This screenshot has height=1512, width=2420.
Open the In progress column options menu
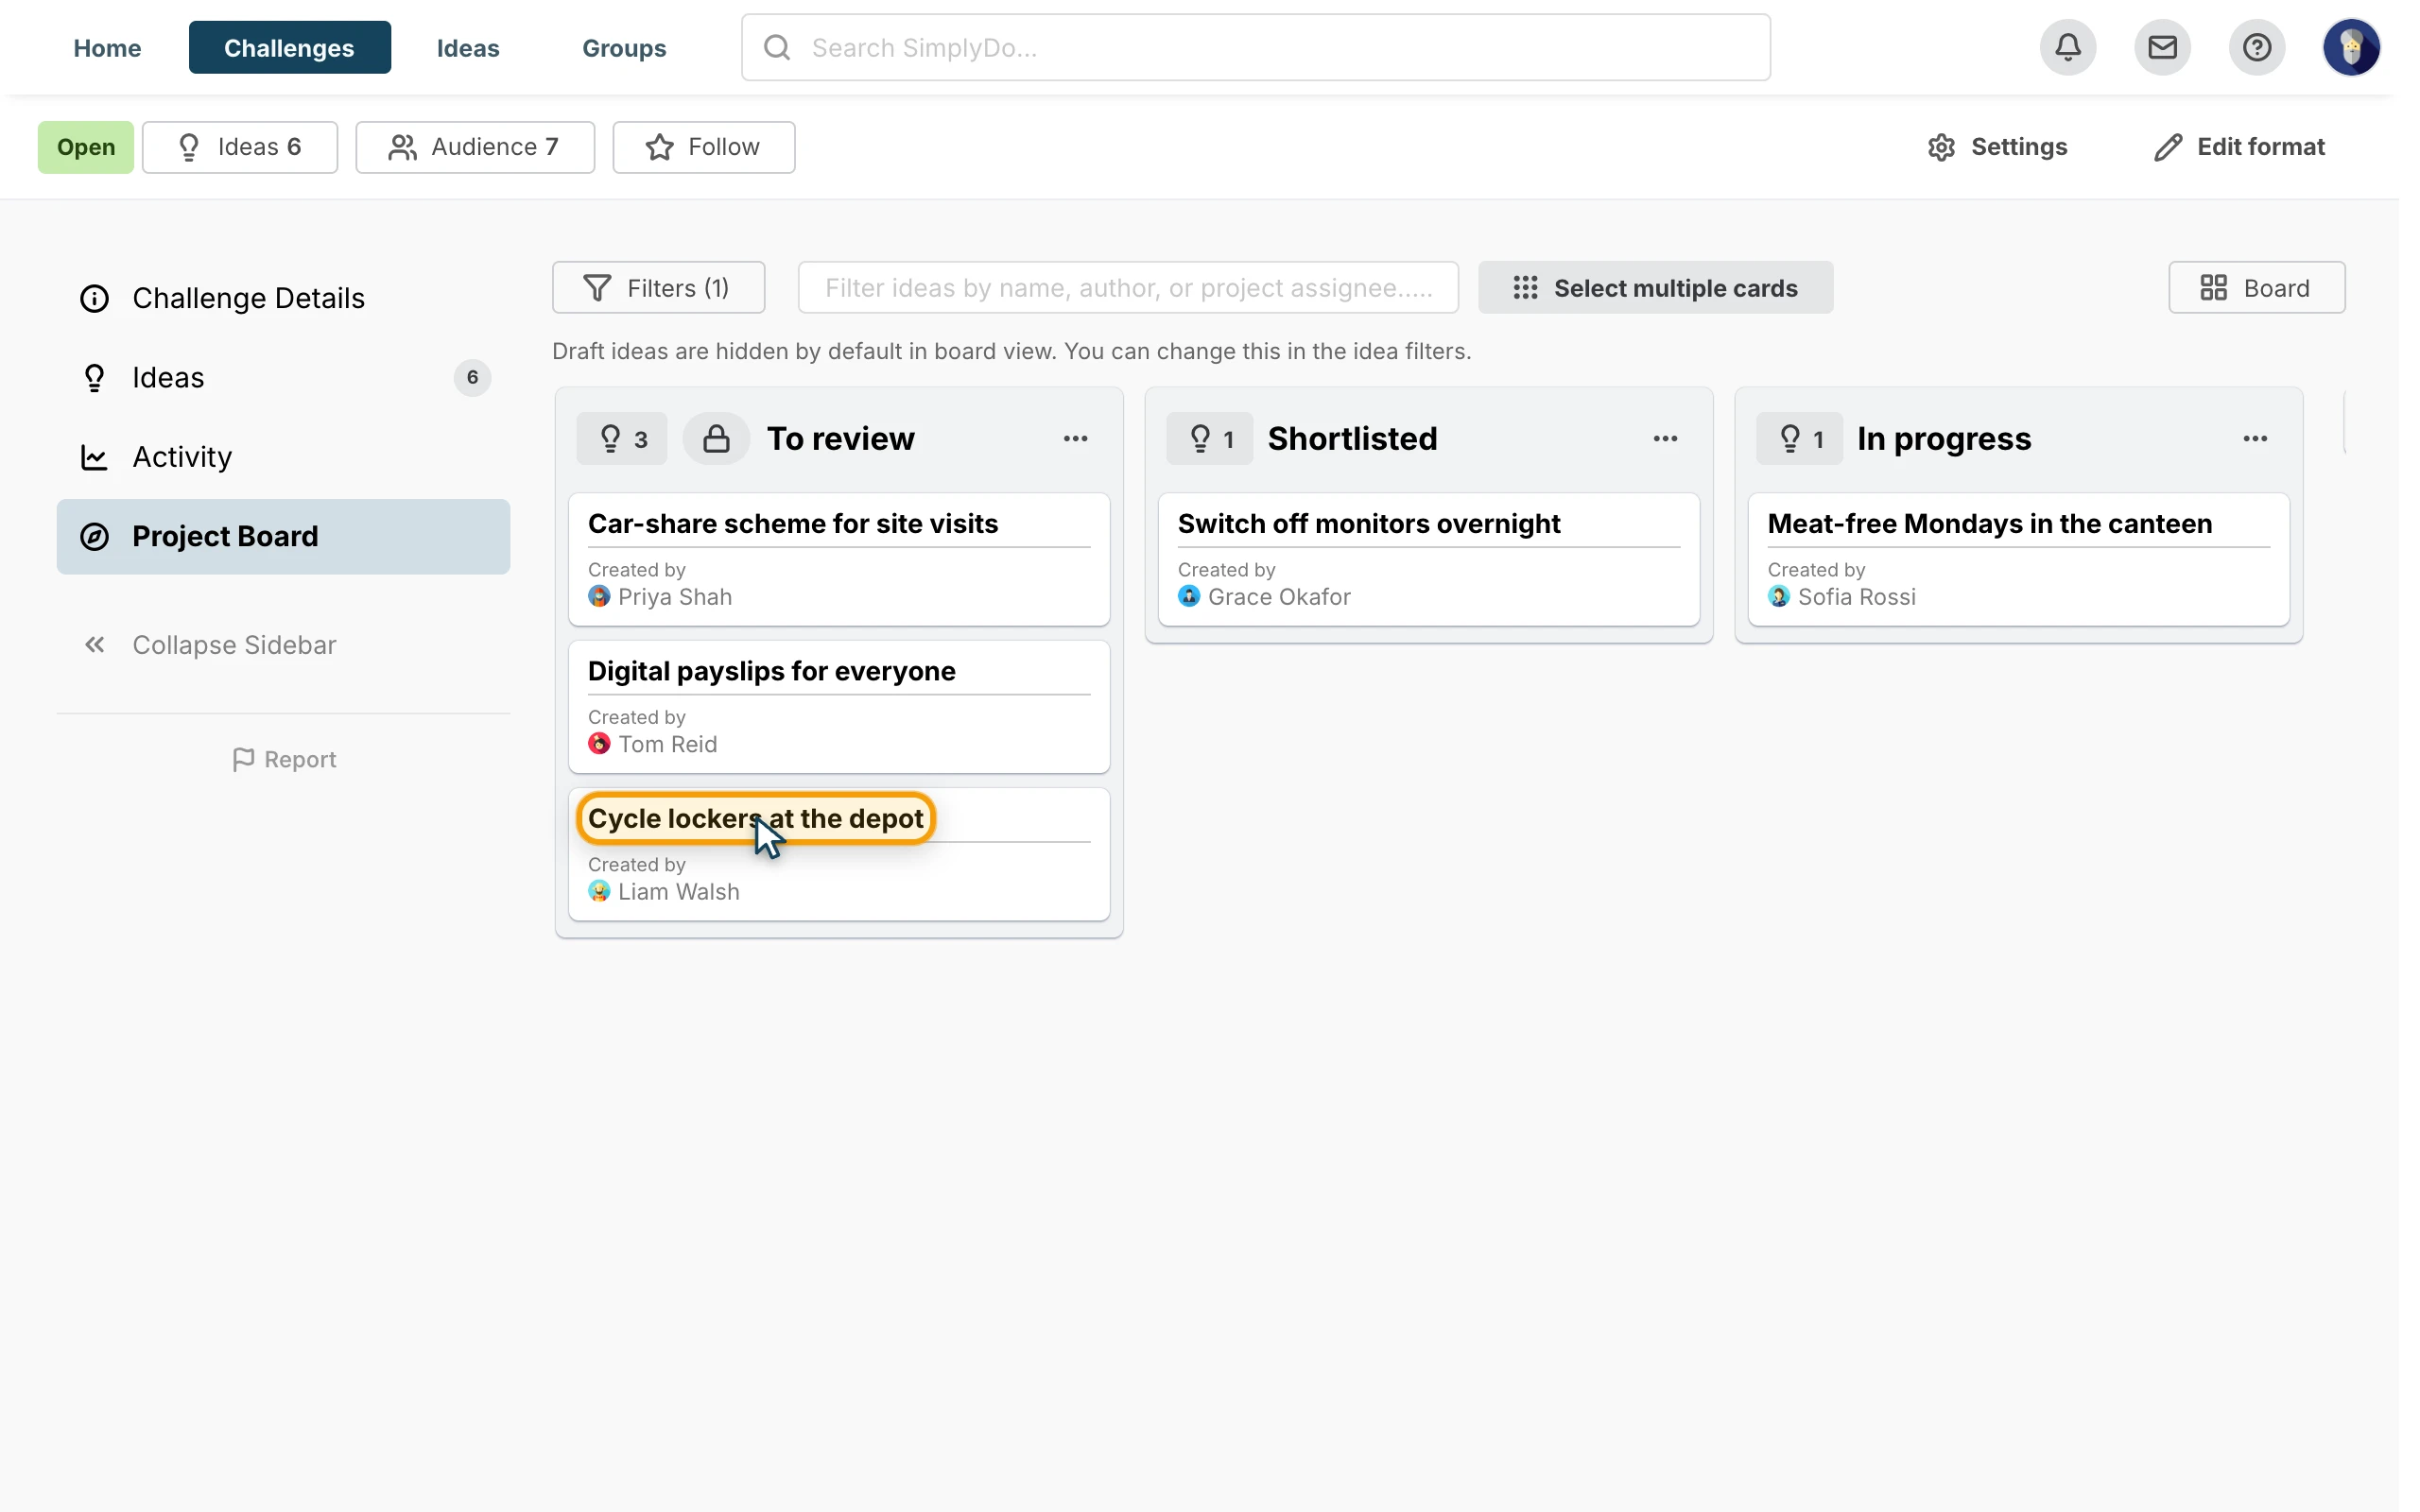pos(2254,438)
